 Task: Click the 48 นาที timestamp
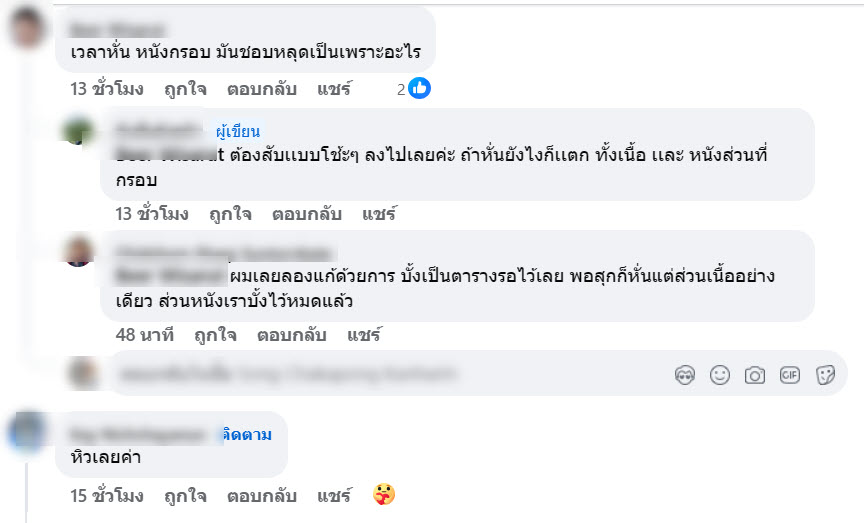(144, 335)
